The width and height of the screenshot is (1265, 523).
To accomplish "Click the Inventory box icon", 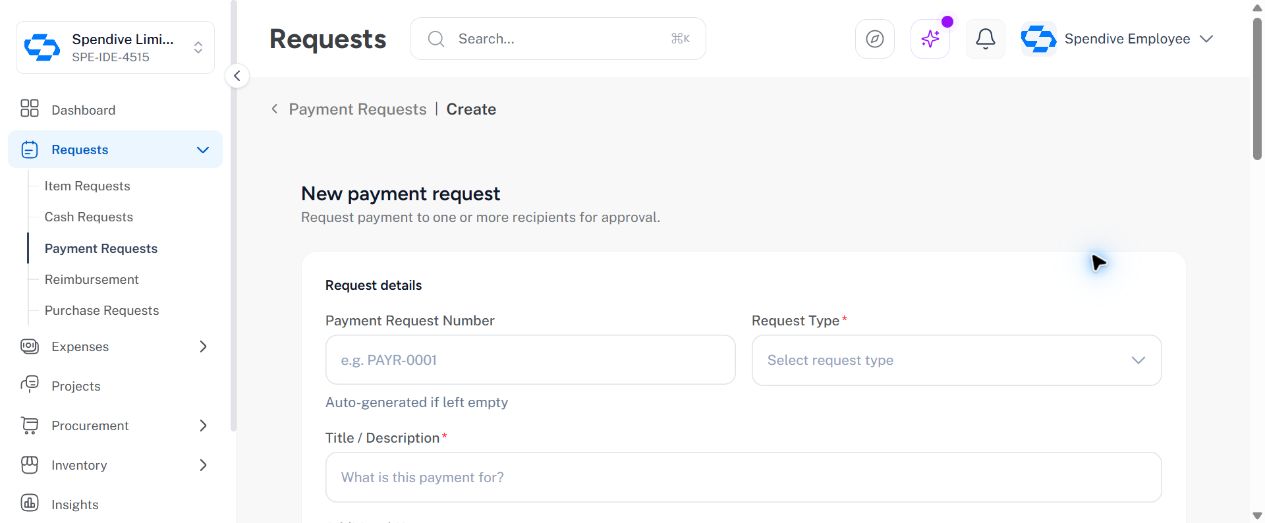I will pyautogui.click(x=30, y=465).
